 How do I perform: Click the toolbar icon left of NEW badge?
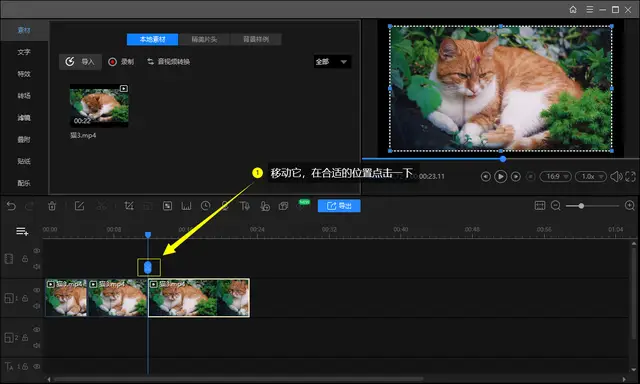[x=283, y=206]
